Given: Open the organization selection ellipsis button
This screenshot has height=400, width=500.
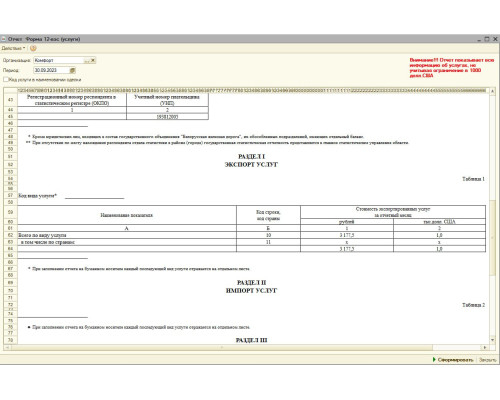Looking at the screenshot, I should [87, 60].
